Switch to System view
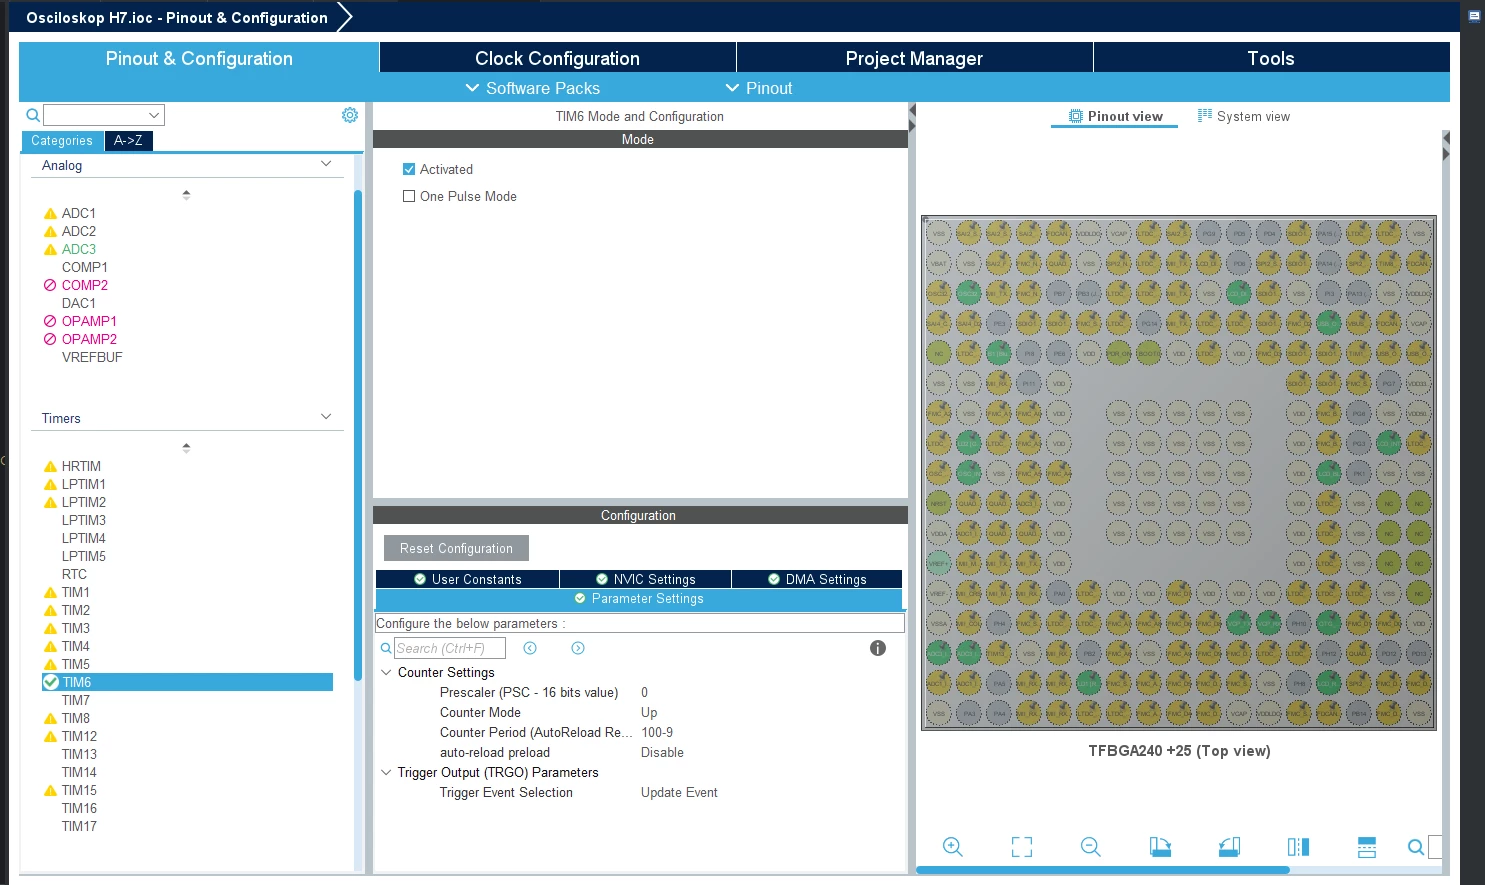 (x=1243, y=116)
